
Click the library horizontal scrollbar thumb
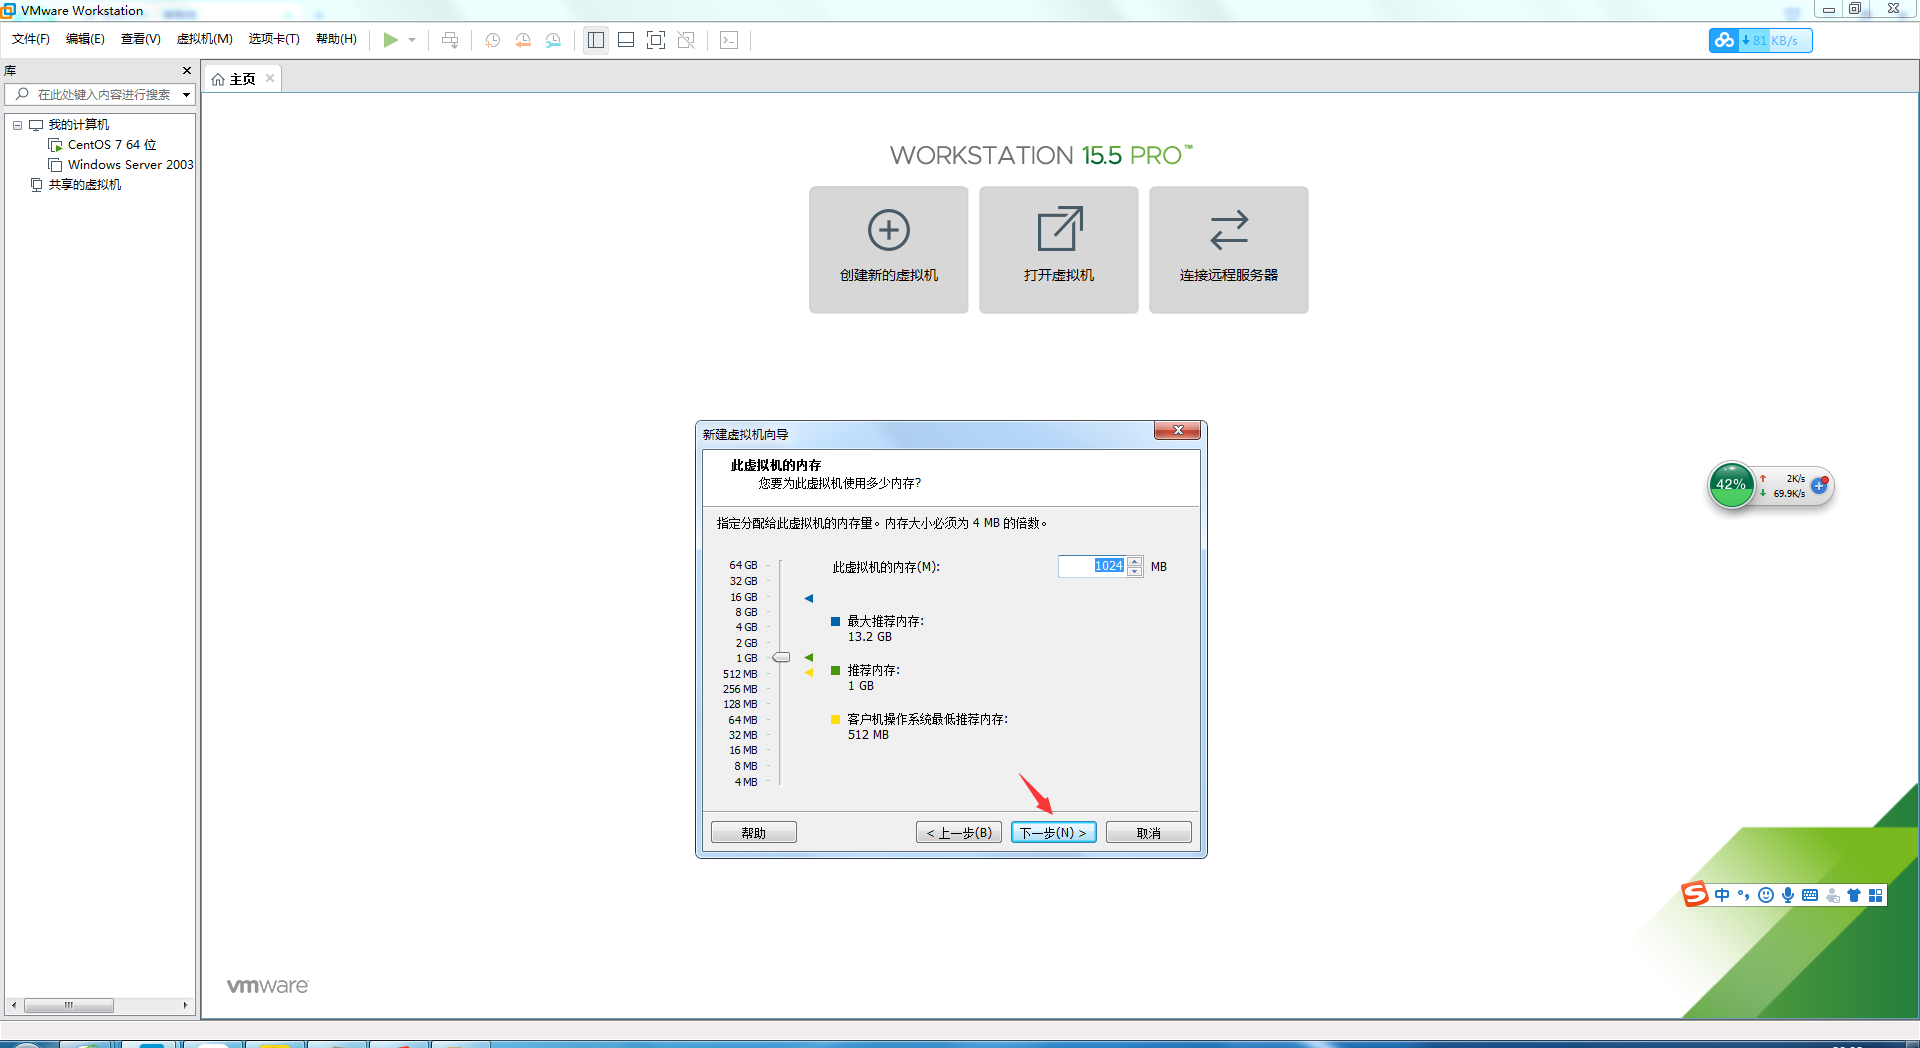(x=69, y=1005)
